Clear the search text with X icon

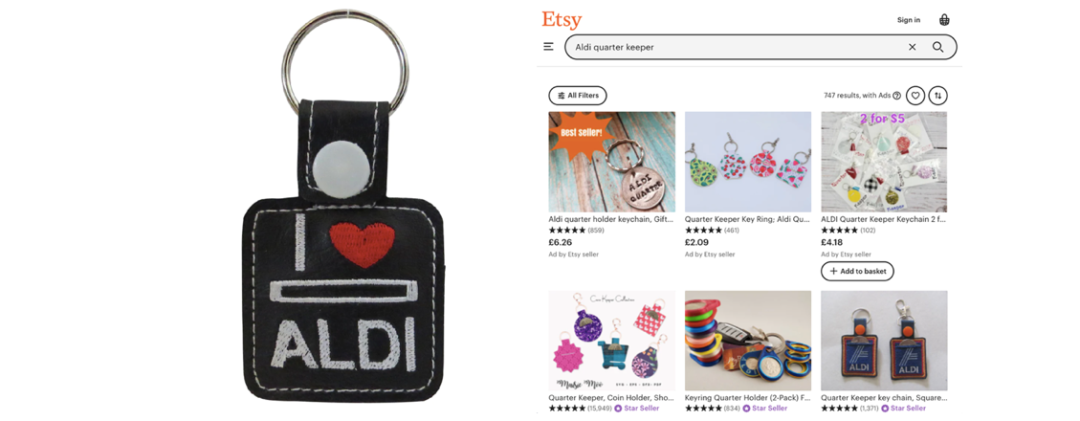[x=912, y=47]
